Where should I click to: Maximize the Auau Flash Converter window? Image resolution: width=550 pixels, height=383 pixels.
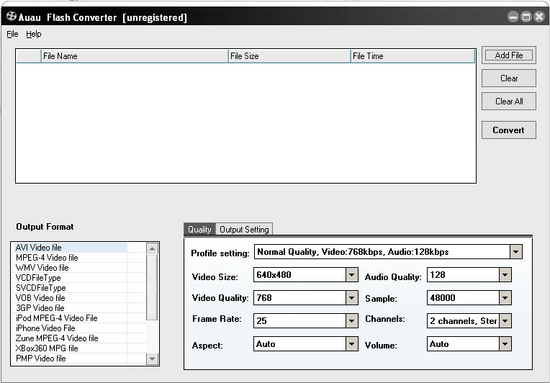[526, 16]
